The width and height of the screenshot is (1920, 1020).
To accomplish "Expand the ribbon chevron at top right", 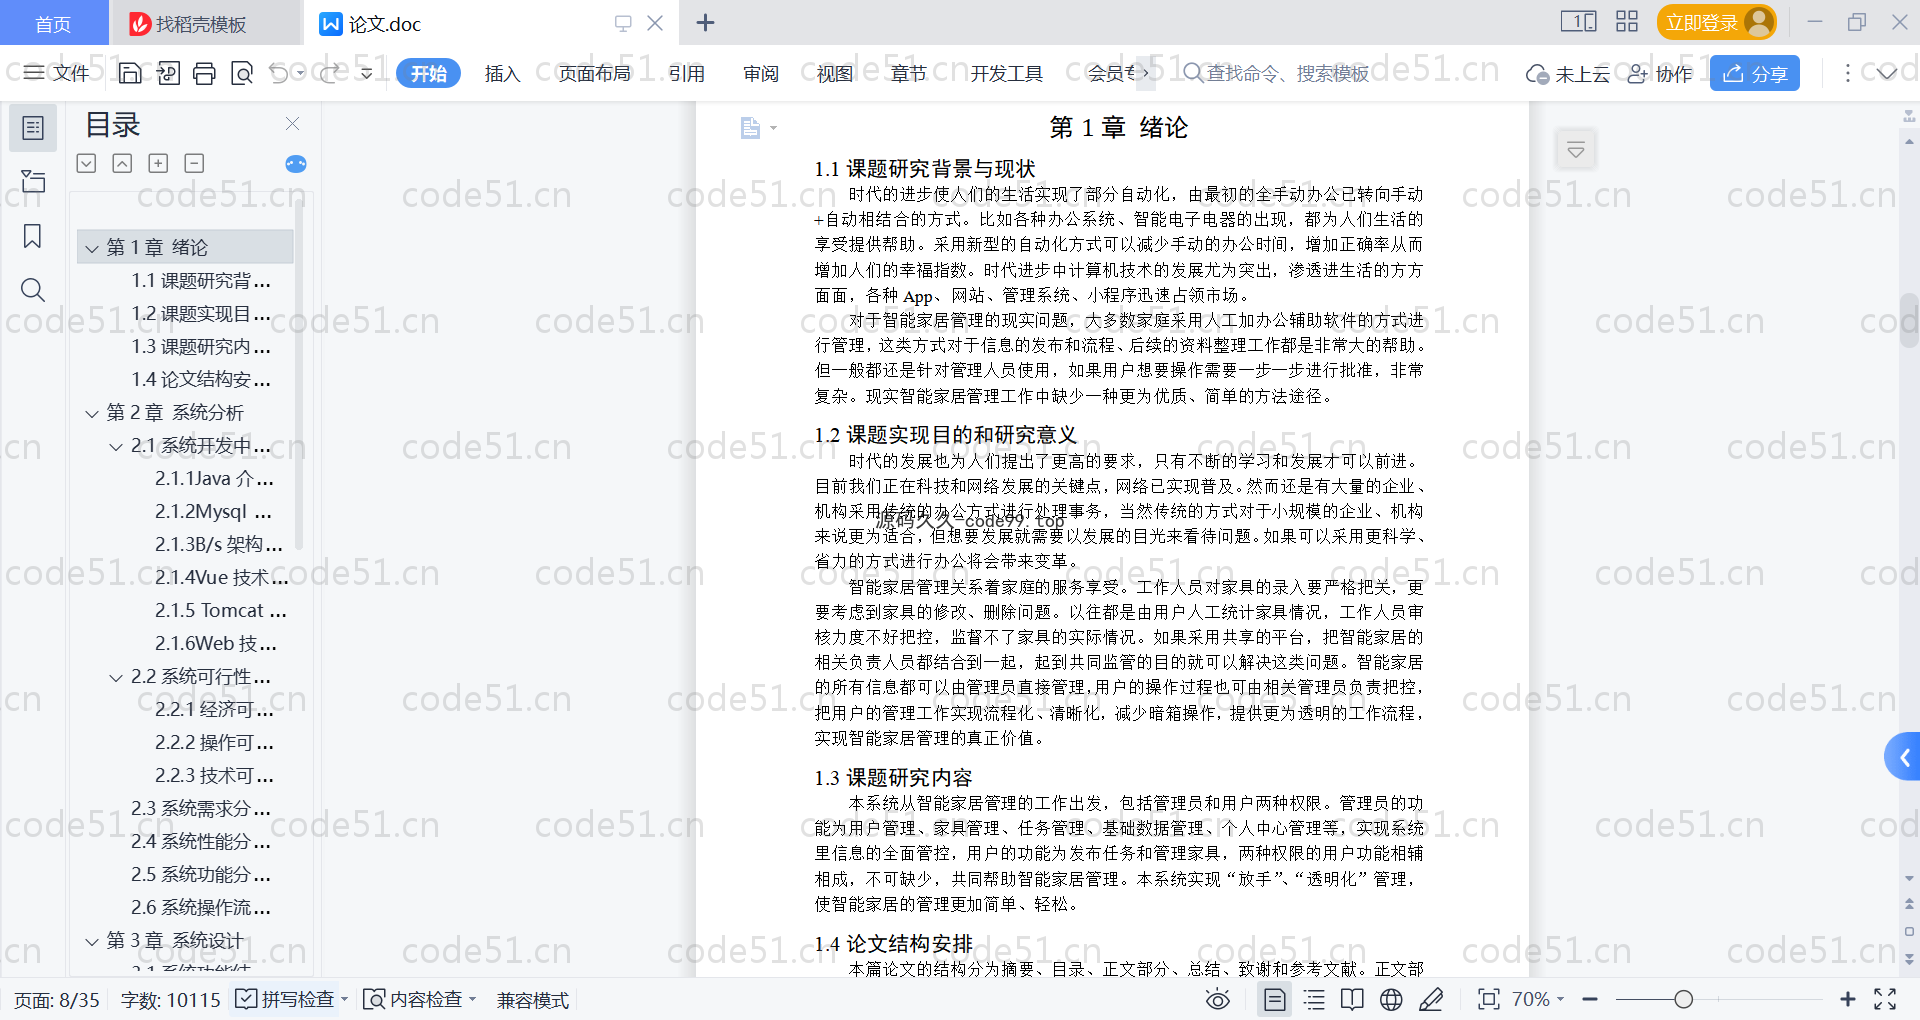I will [1886, 73].
